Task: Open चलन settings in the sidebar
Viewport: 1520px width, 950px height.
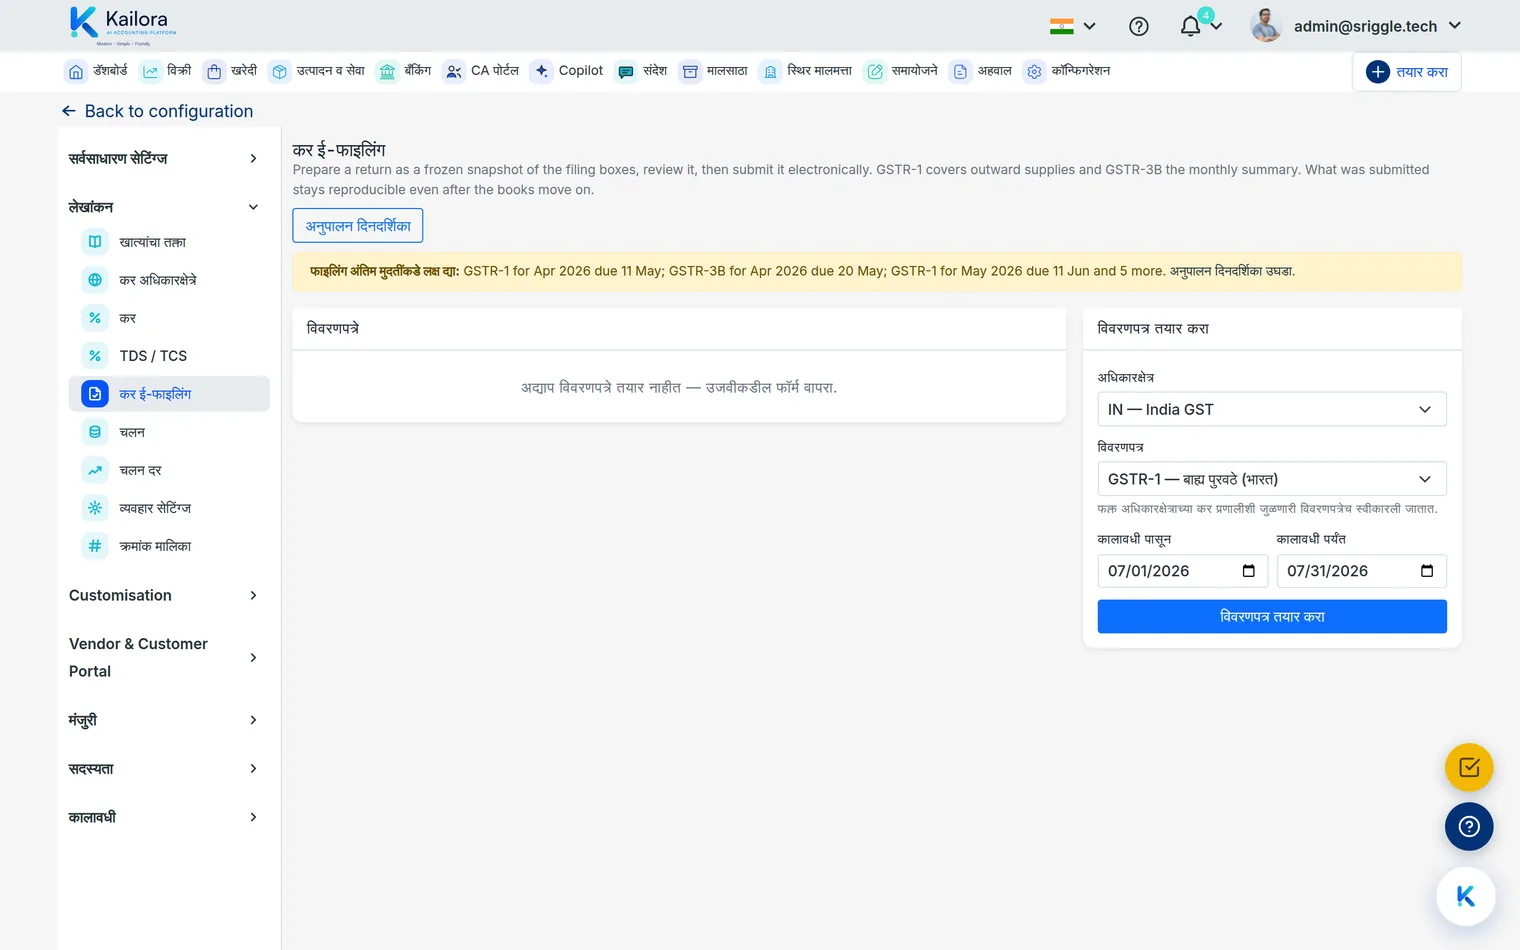Action: click(x=169, y=432)
